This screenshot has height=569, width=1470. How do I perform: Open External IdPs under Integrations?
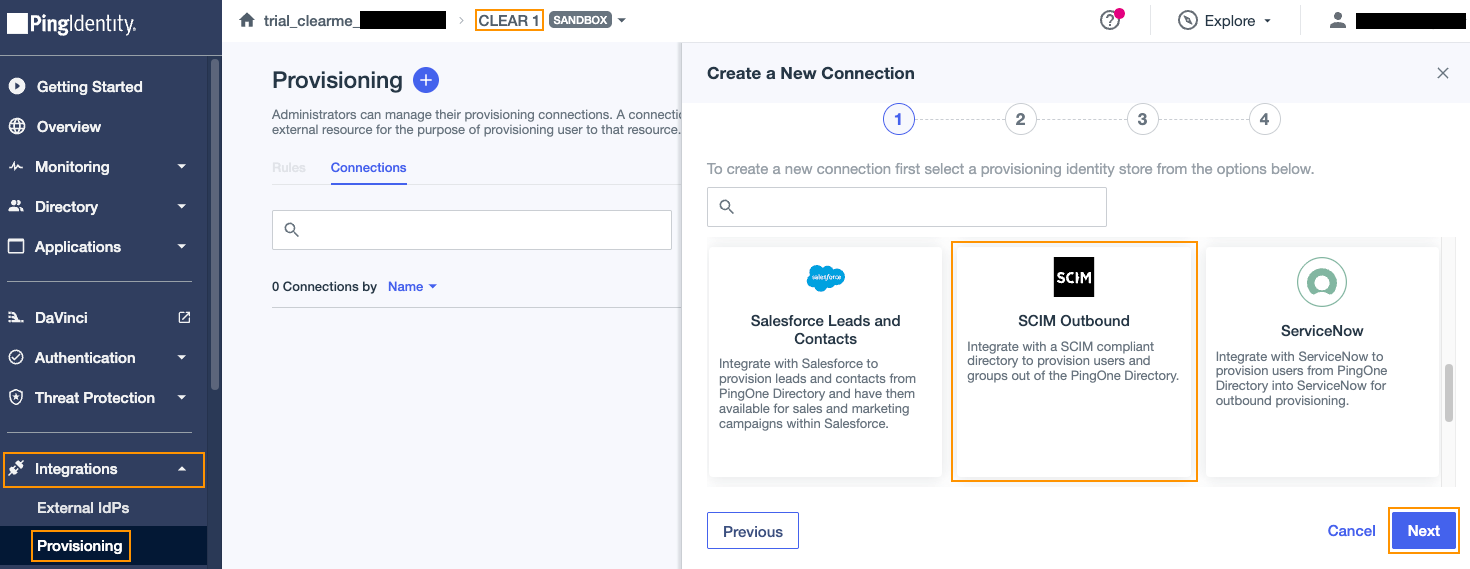[83, 508]
